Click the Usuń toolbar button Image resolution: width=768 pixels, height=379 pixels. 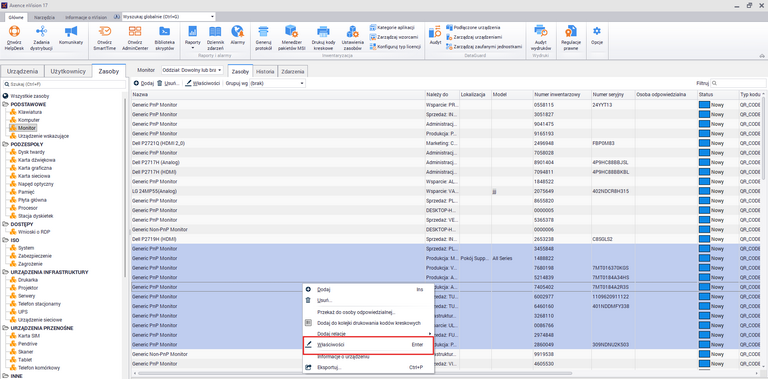pos(169,83)
